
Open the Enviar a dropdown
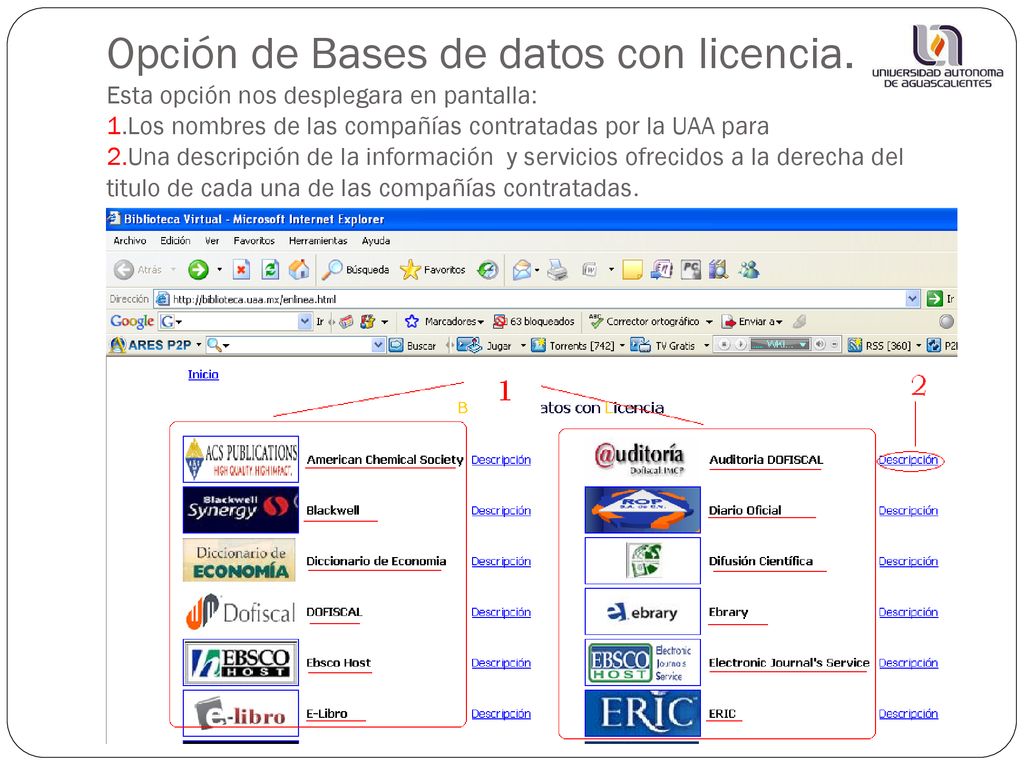tap(752, 321)
